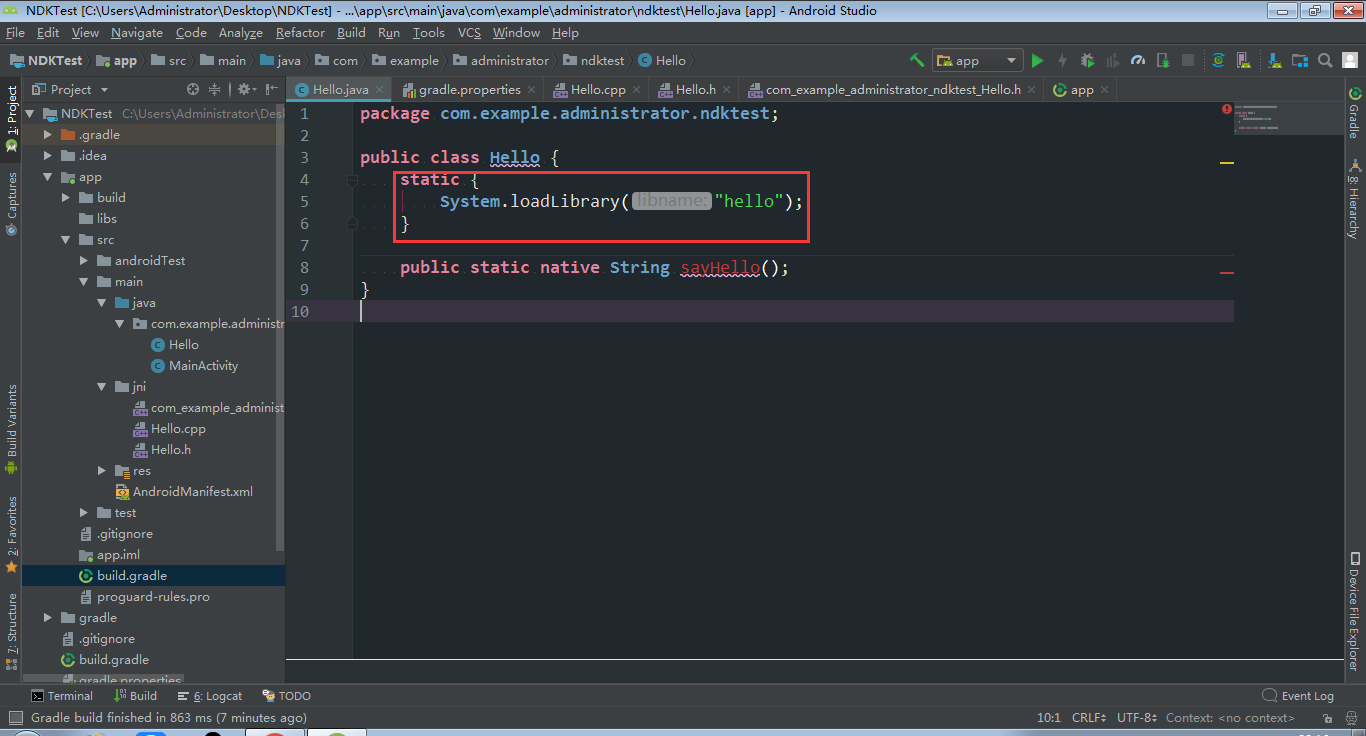The width and height of the screenshot is (1366, 736).
Task: Open Project panel settings gear
Action: 246,89
